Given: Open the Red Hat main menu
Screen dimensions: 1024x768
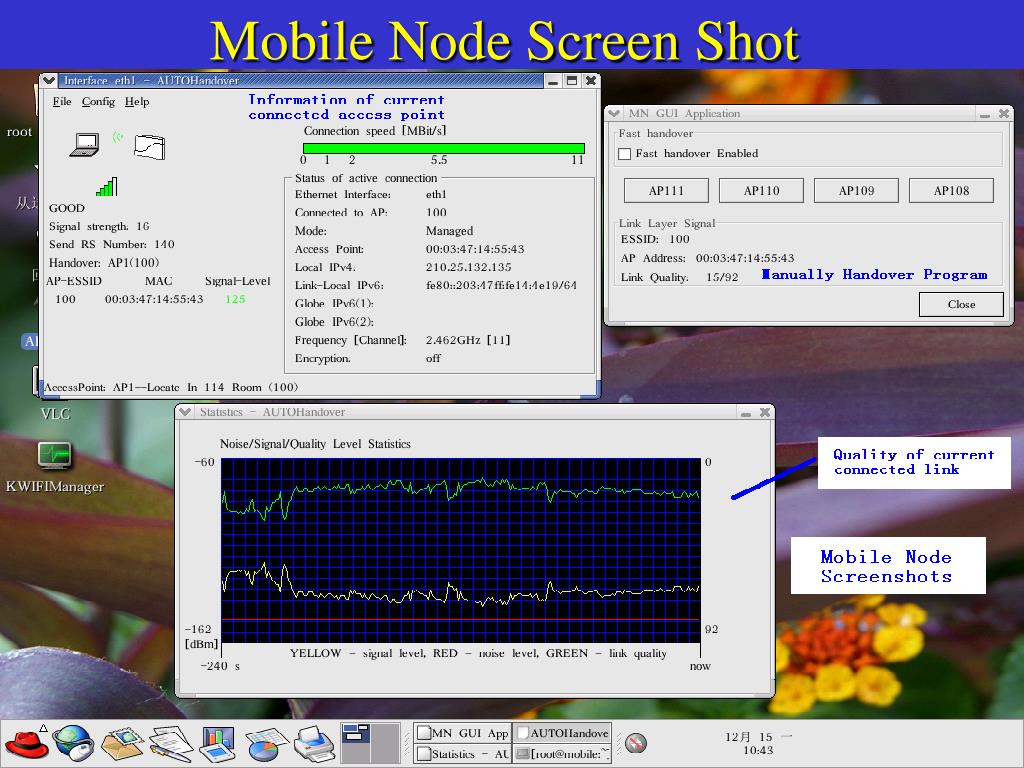Looking at the screenshot, I should pyautogui.click(x=27, y=744).
